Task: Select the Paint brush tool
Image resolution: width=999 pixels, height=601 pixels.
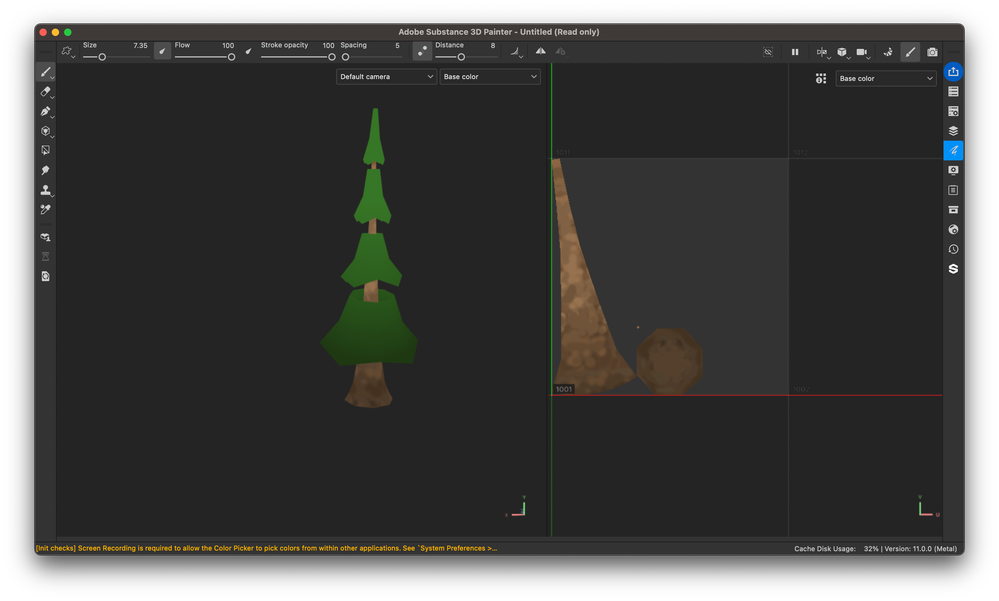Action: tap(45, 72)
